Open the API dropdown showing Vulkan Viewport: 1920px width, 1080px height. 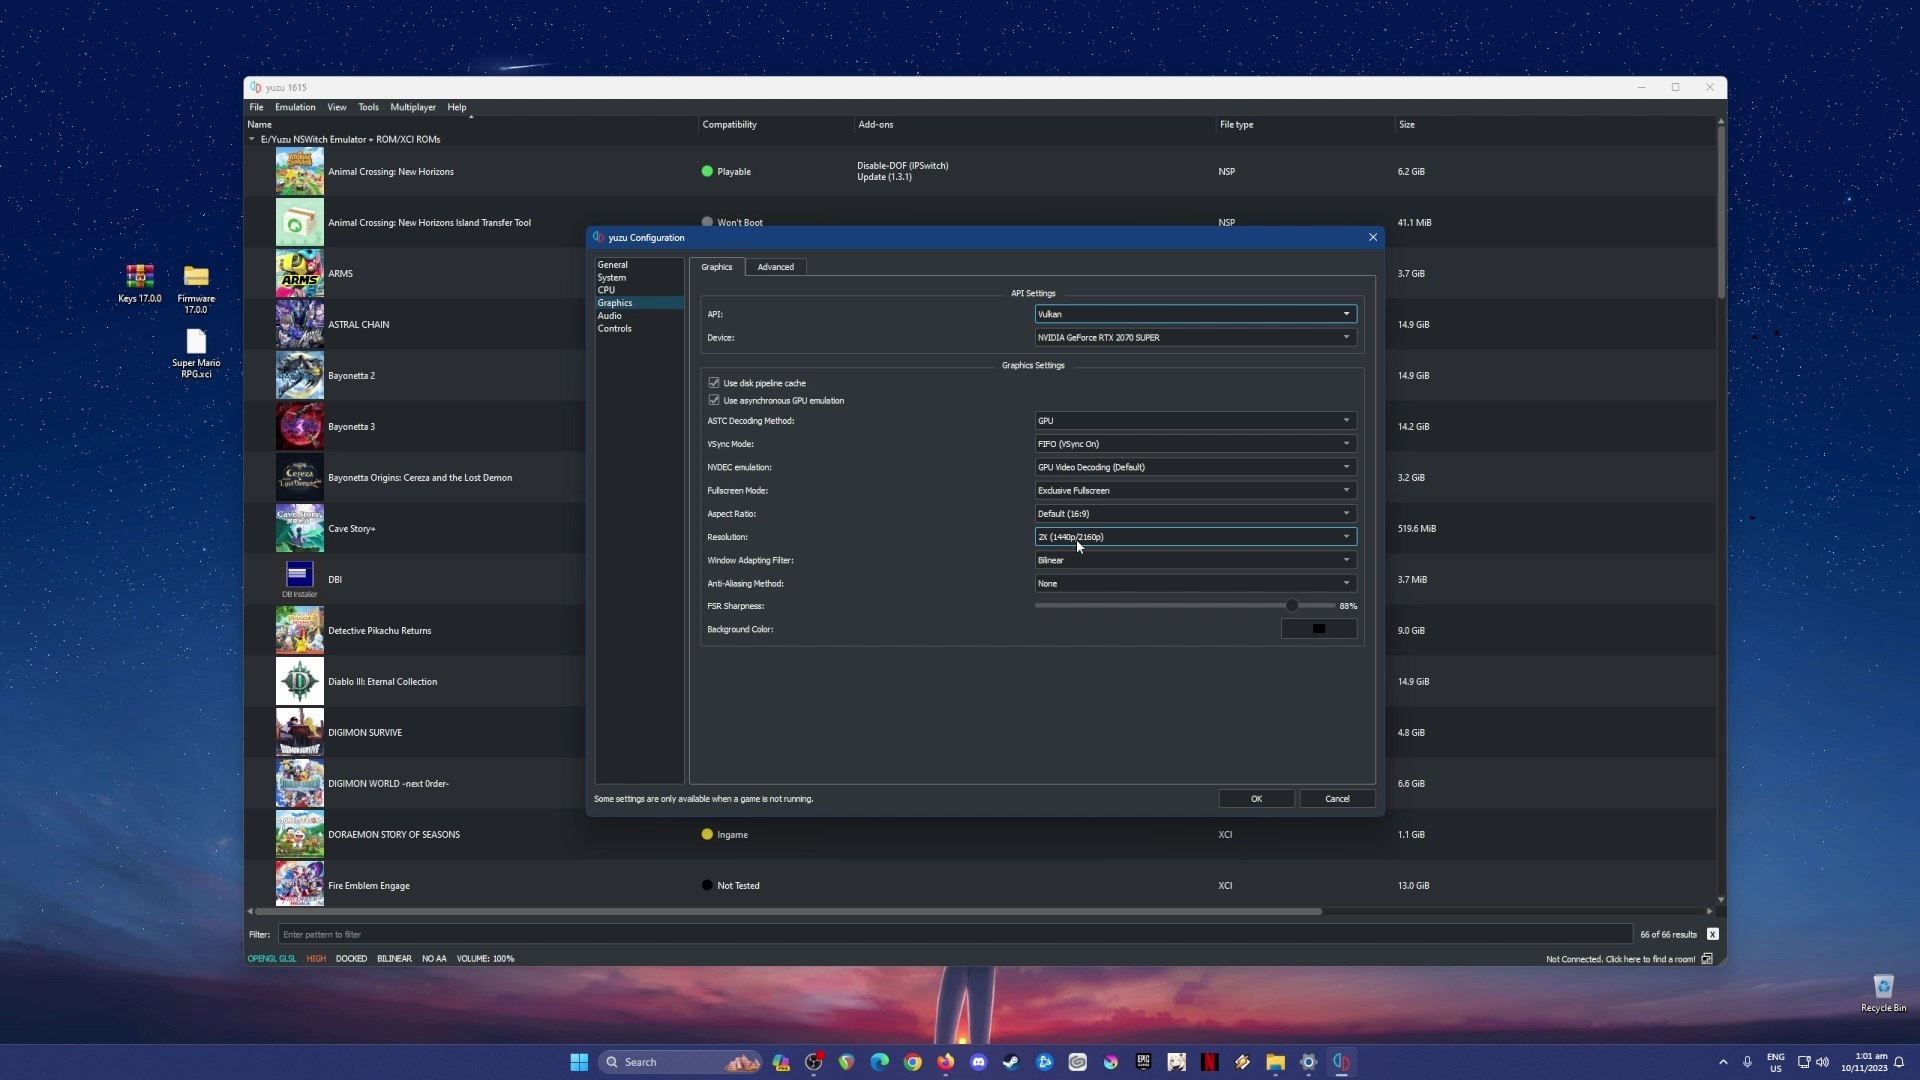point(1195,314)
